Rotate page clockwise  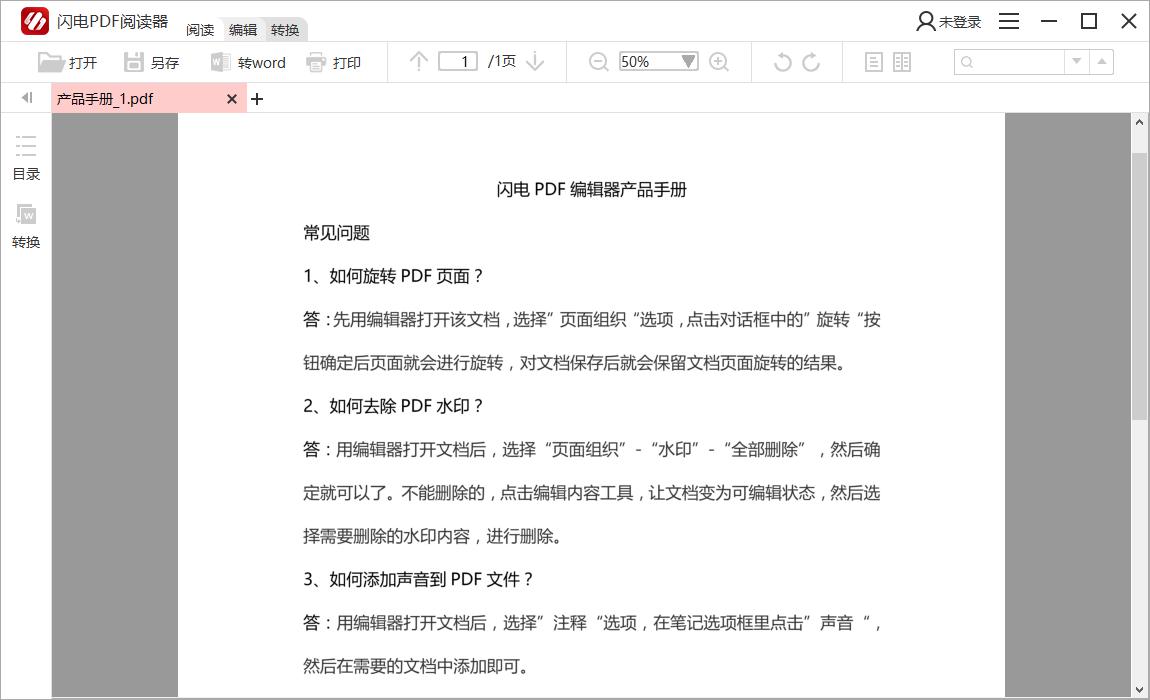click(811, 62)
